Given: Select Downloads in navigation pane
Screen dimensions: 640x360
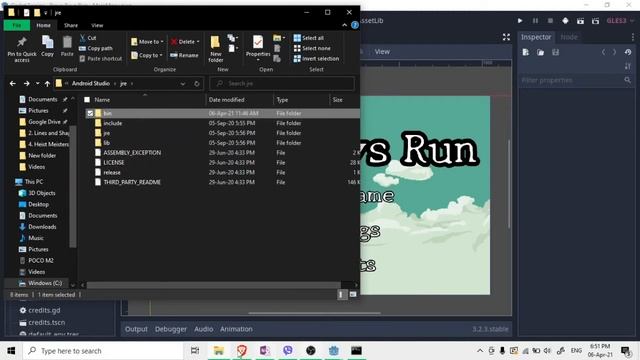Looking at the screenshot, I should point(42,227).
